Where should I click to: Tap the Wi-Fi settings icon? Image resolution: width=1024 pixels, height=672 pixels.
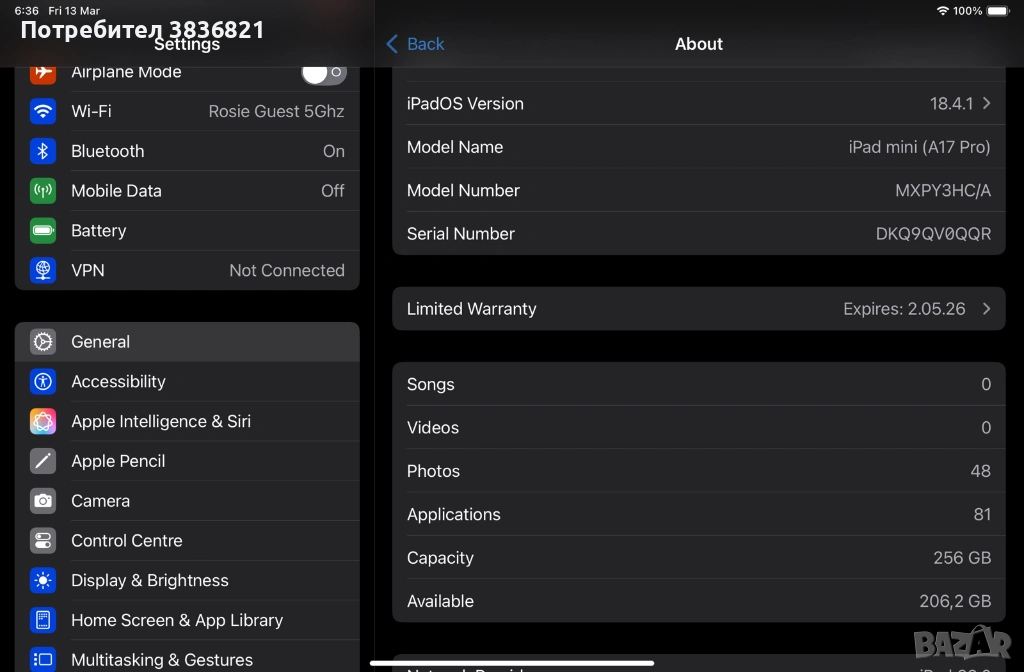tap(43, 111)
